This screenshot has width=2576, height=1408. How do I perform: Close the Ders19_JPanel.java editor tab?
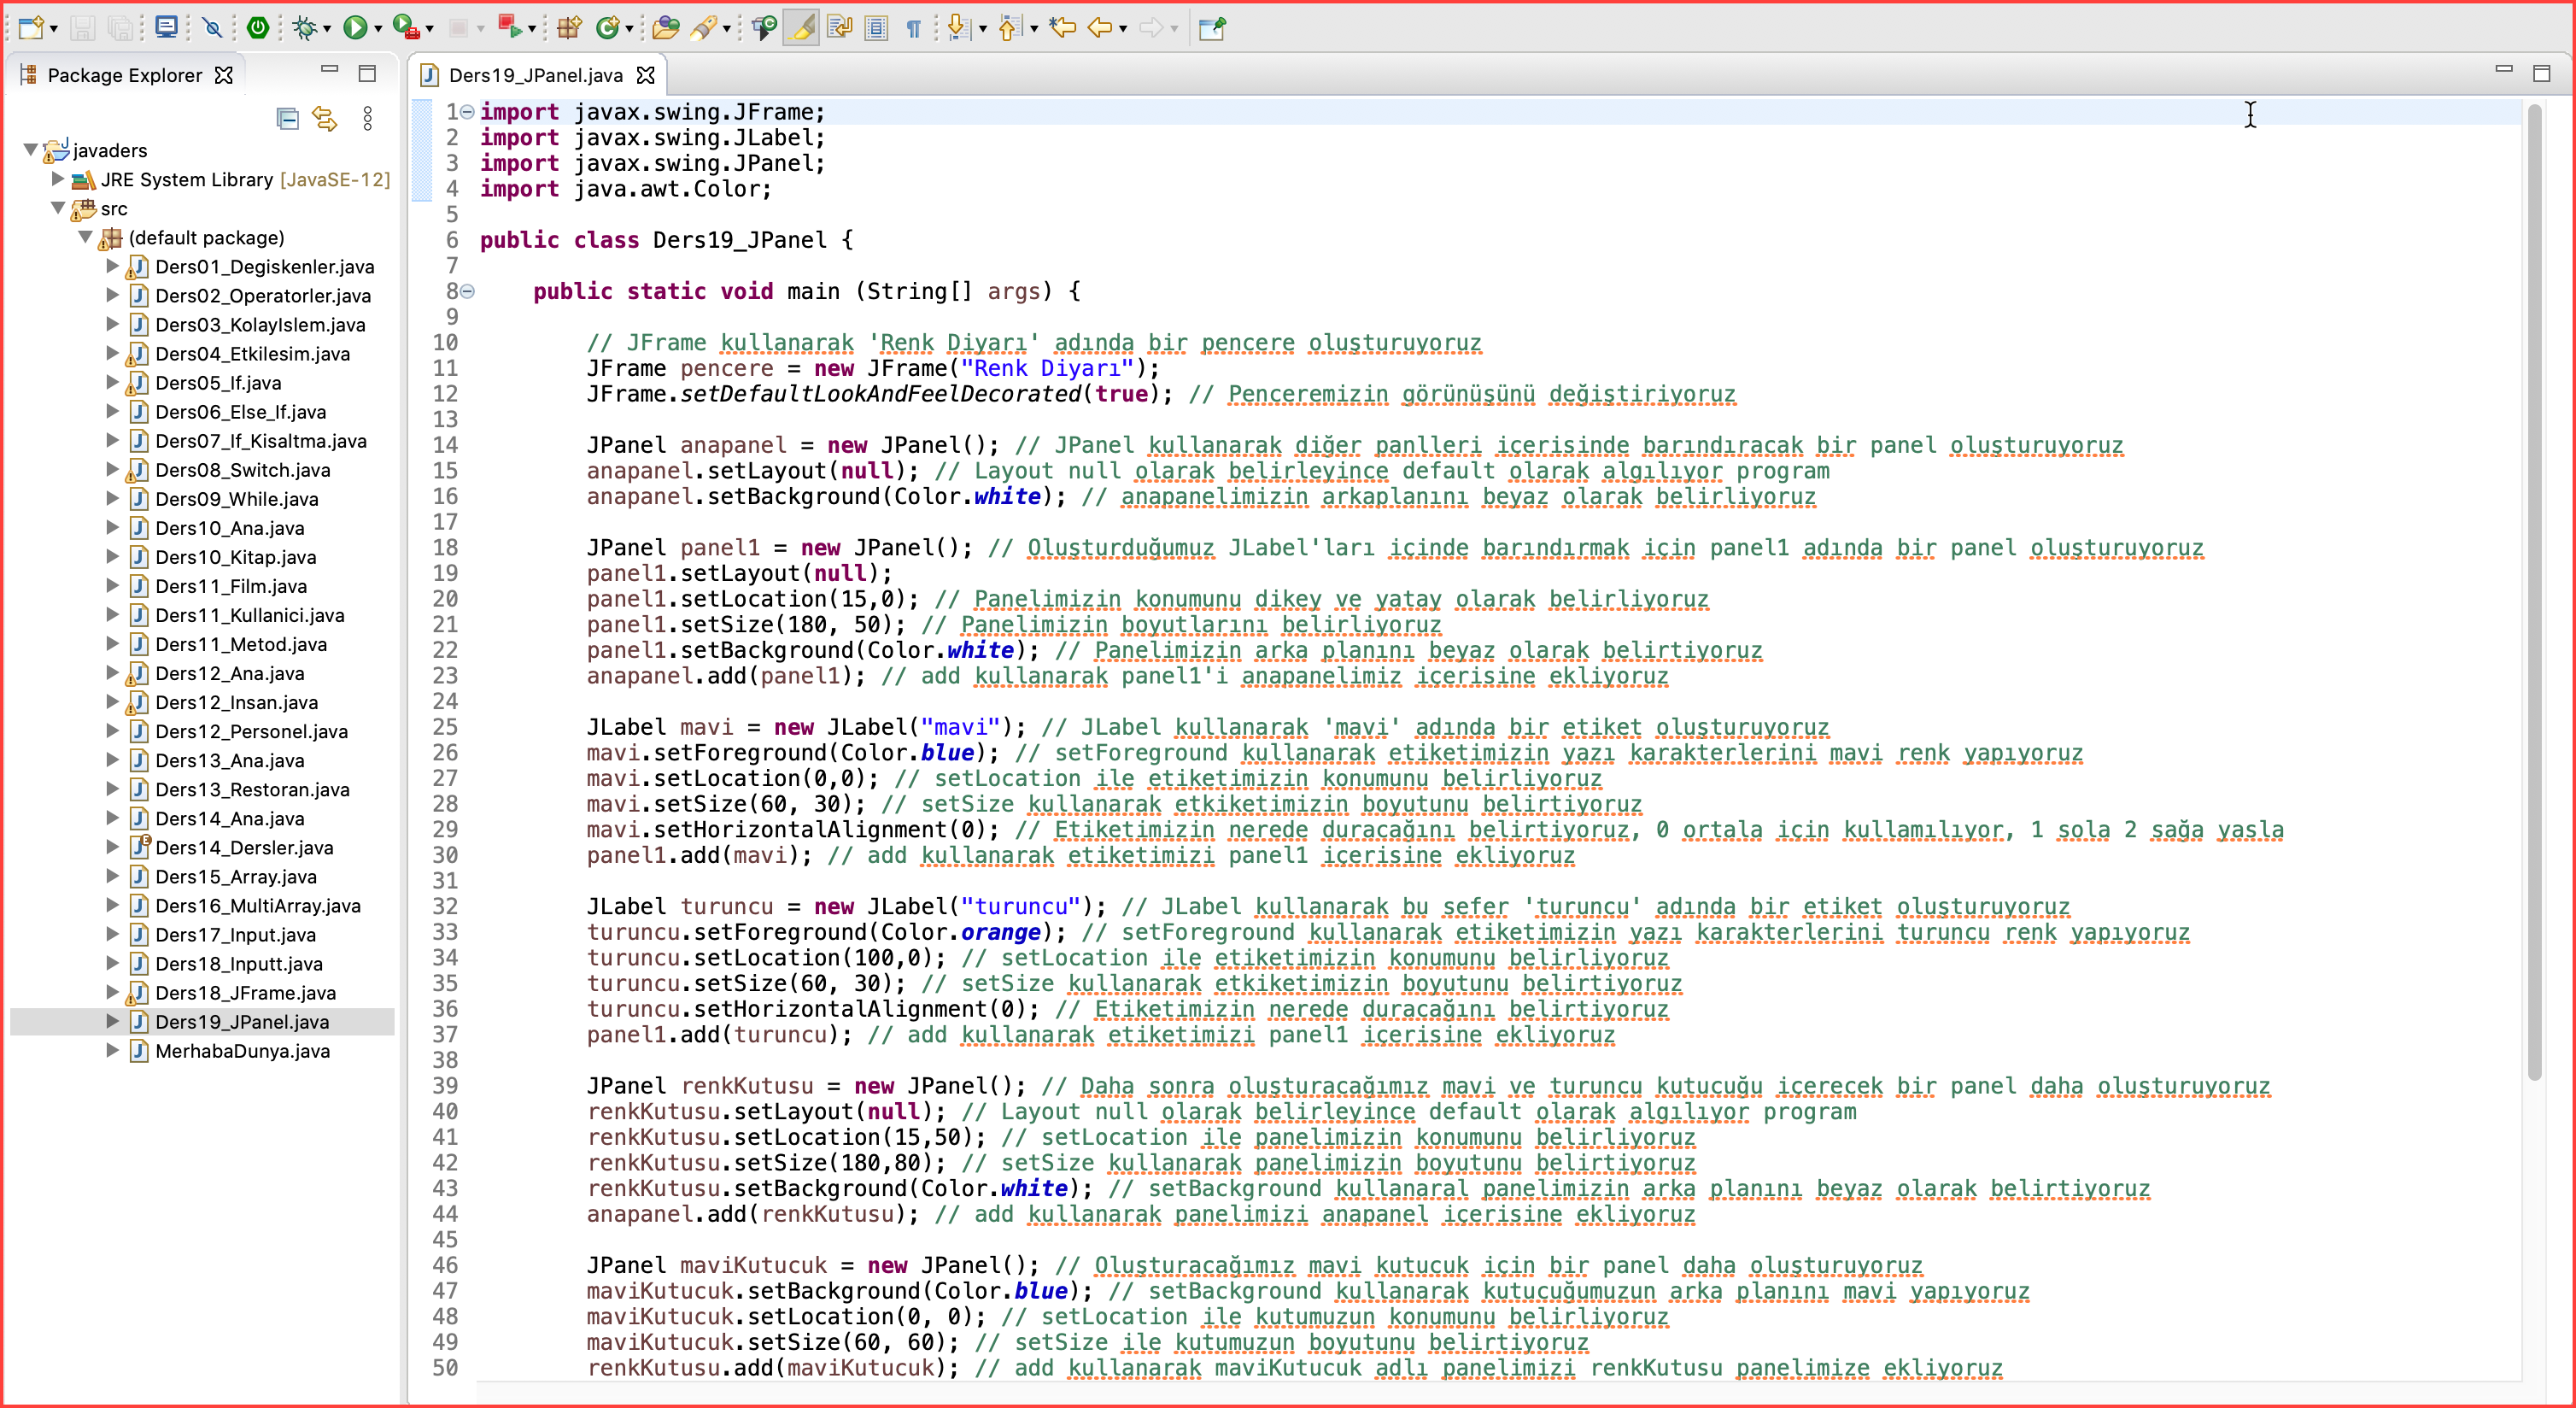click(646, 75)
